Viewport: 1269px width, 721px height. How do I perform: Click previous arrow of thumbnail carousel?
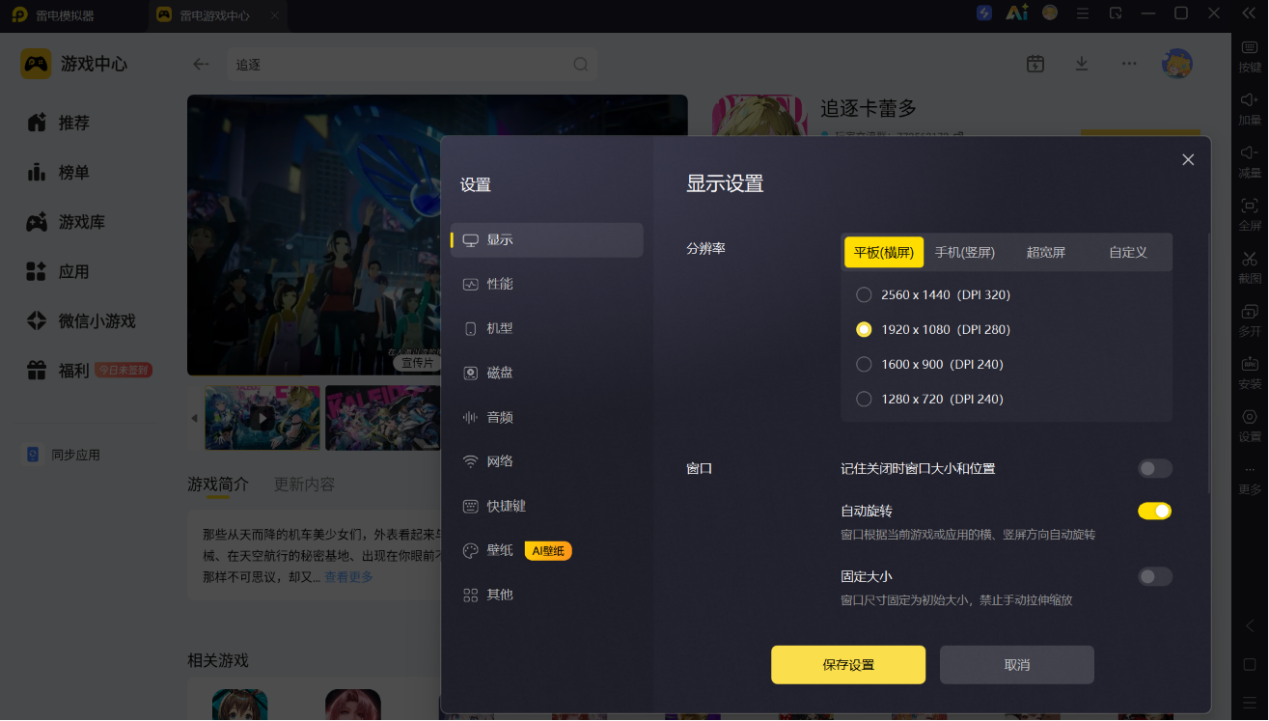(194, 418)
